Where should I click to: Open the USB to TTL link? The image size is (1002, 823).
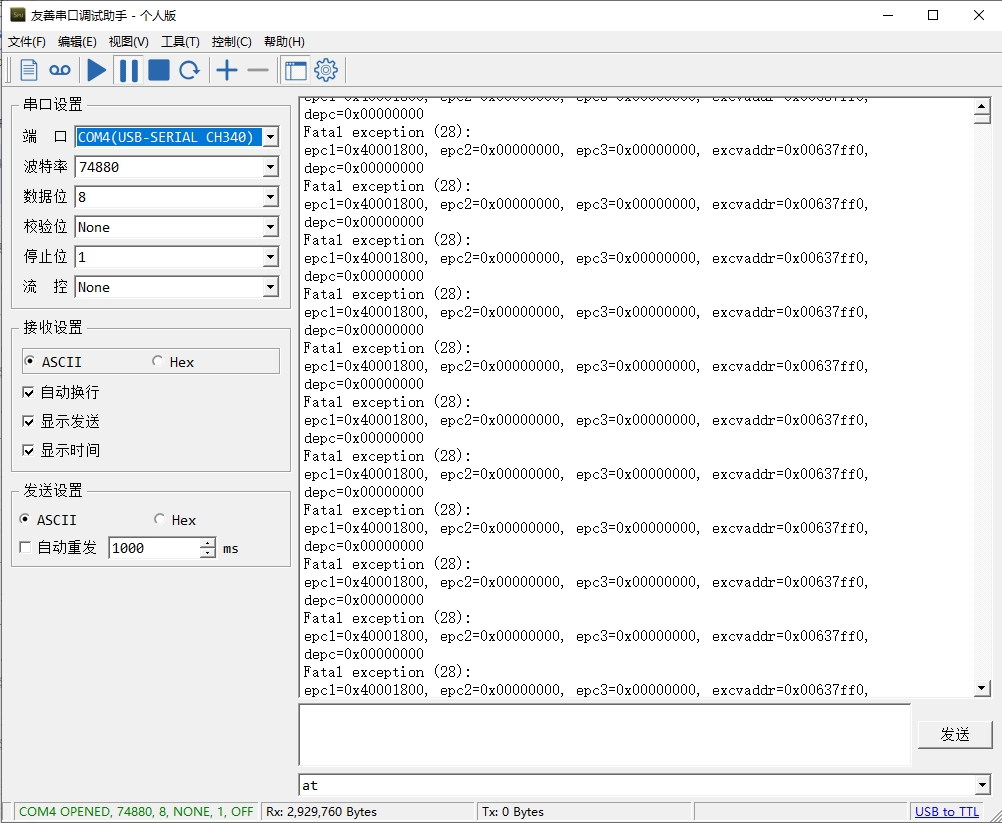(x=946, y=811)
